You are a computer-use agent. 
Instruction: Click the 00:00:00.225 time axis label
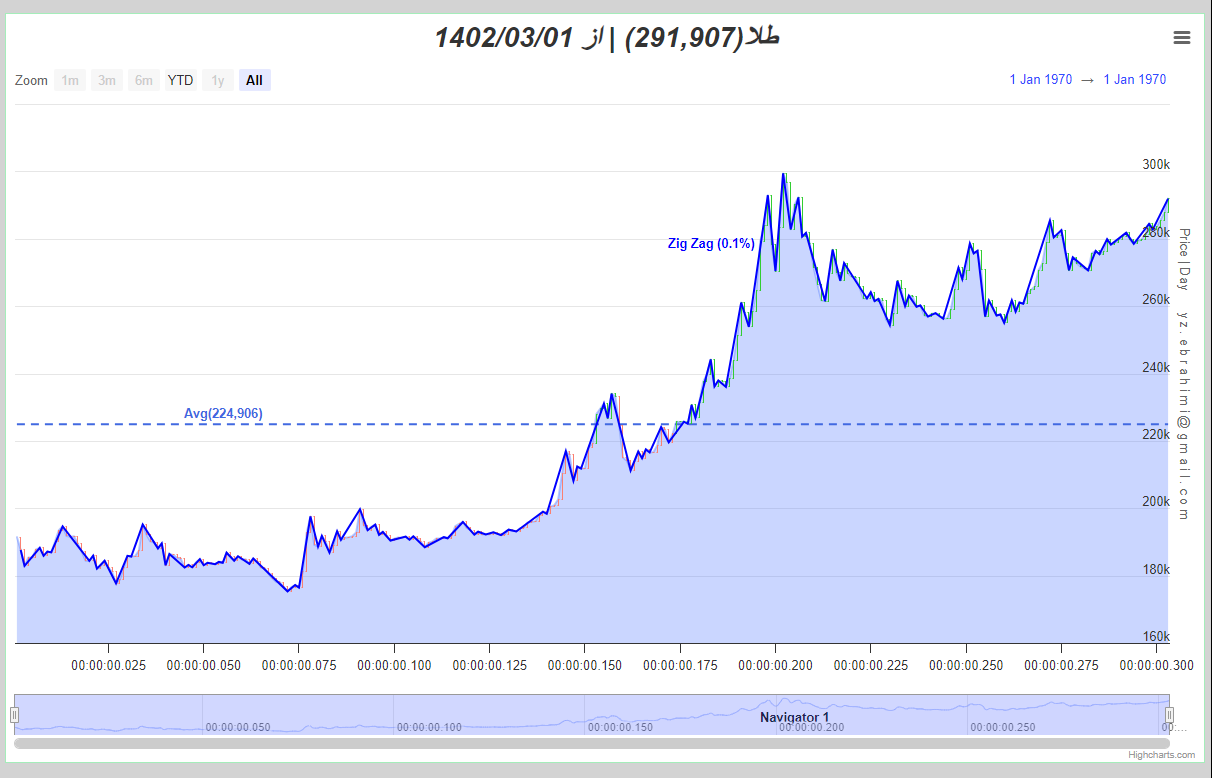pos(871,665)
